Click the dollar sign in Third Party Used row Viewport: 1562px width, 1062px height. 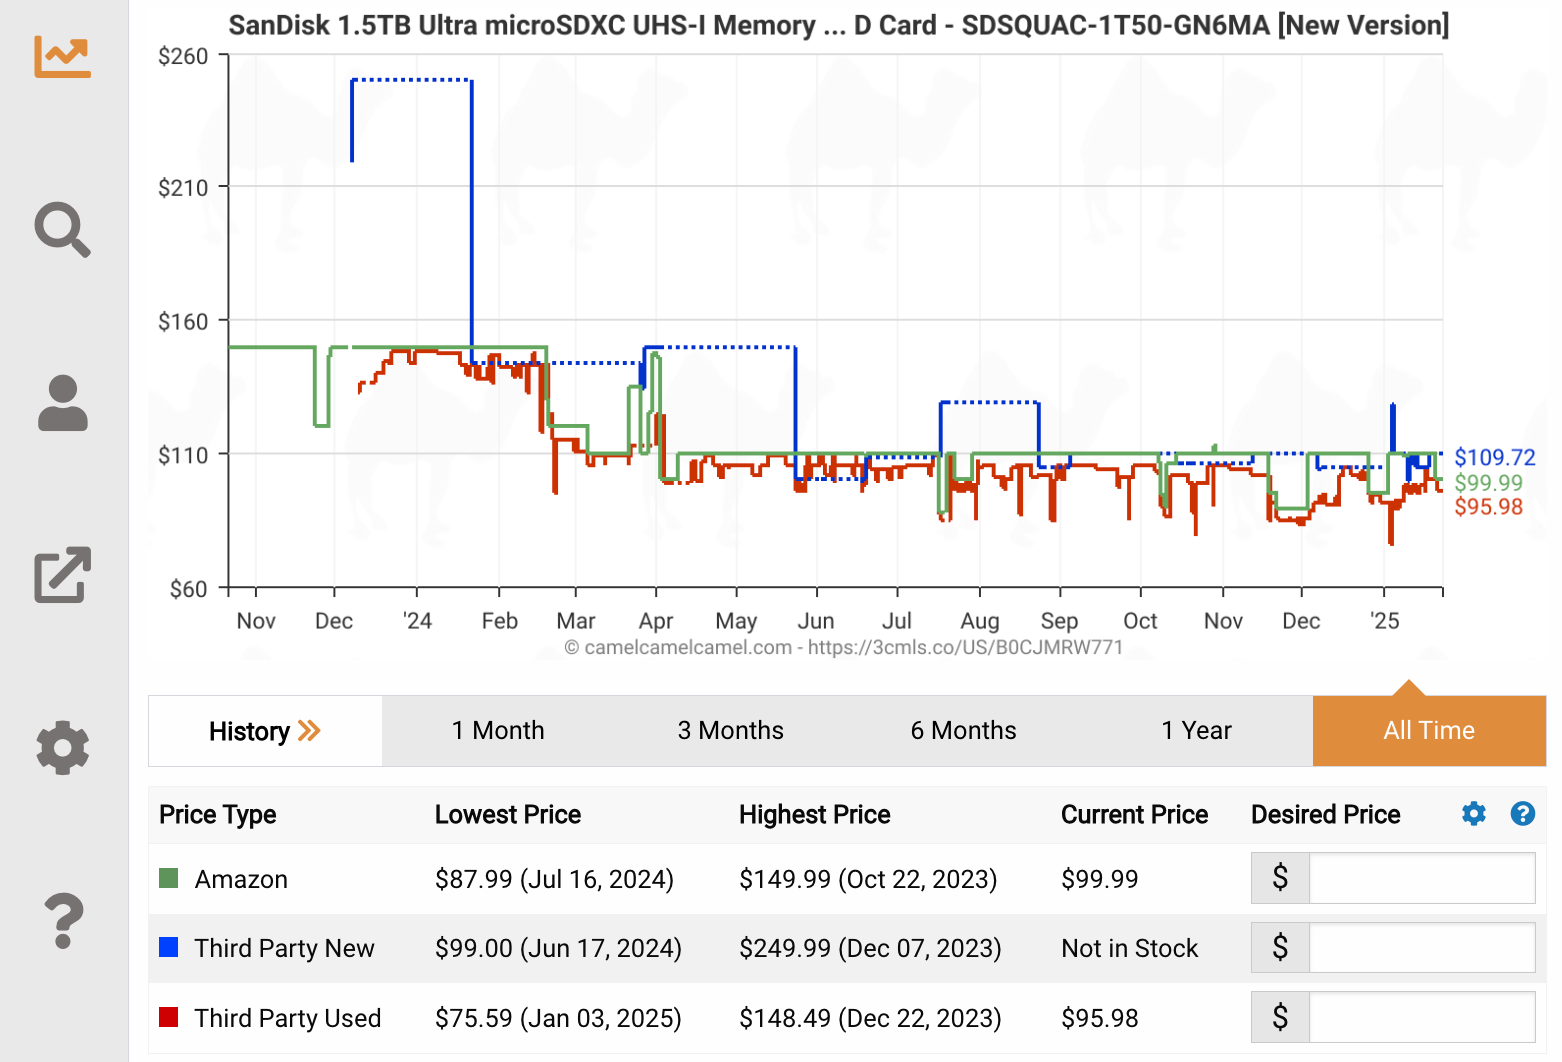(1280, 1017)
